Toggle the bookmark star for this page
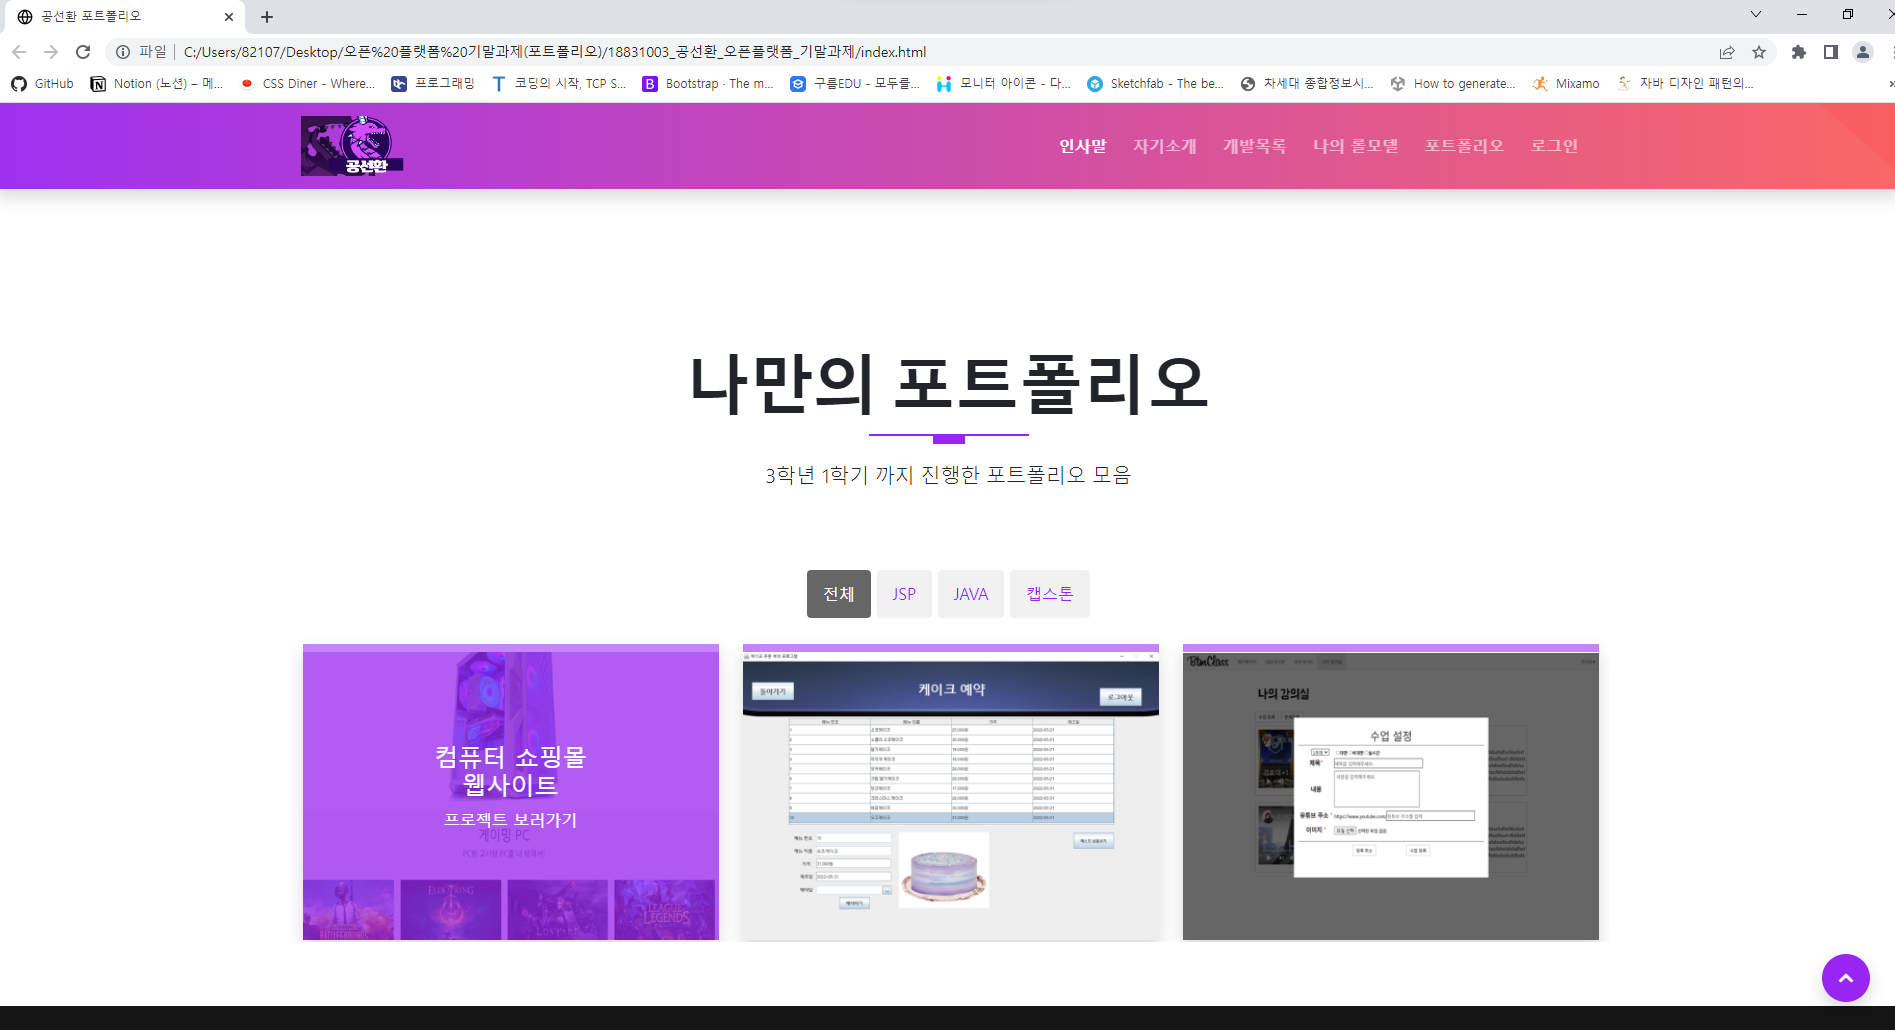Viewport: 1895px width, 1030px height. point(1758,51)
